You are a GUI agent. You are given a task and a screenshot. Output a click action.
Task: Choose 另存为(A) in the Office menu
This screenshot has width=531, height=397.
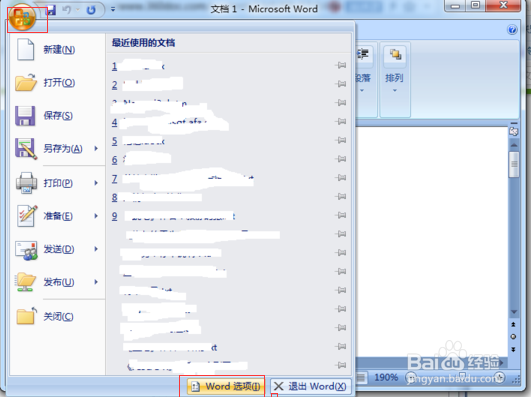[x=58, y=148]
